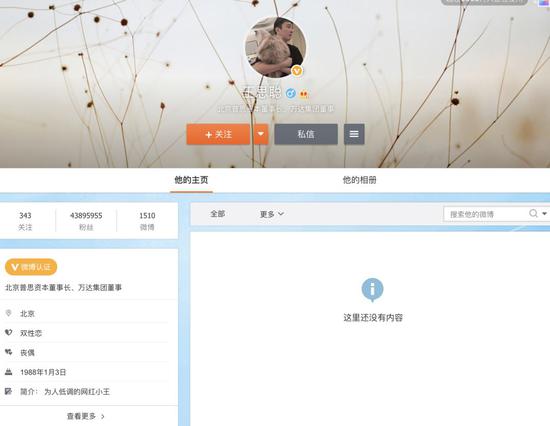Image resolution: width=550 pixels, height=426 pixels.
Task: Click the 微博认证 badge
Action: click(x=31, y=267)
